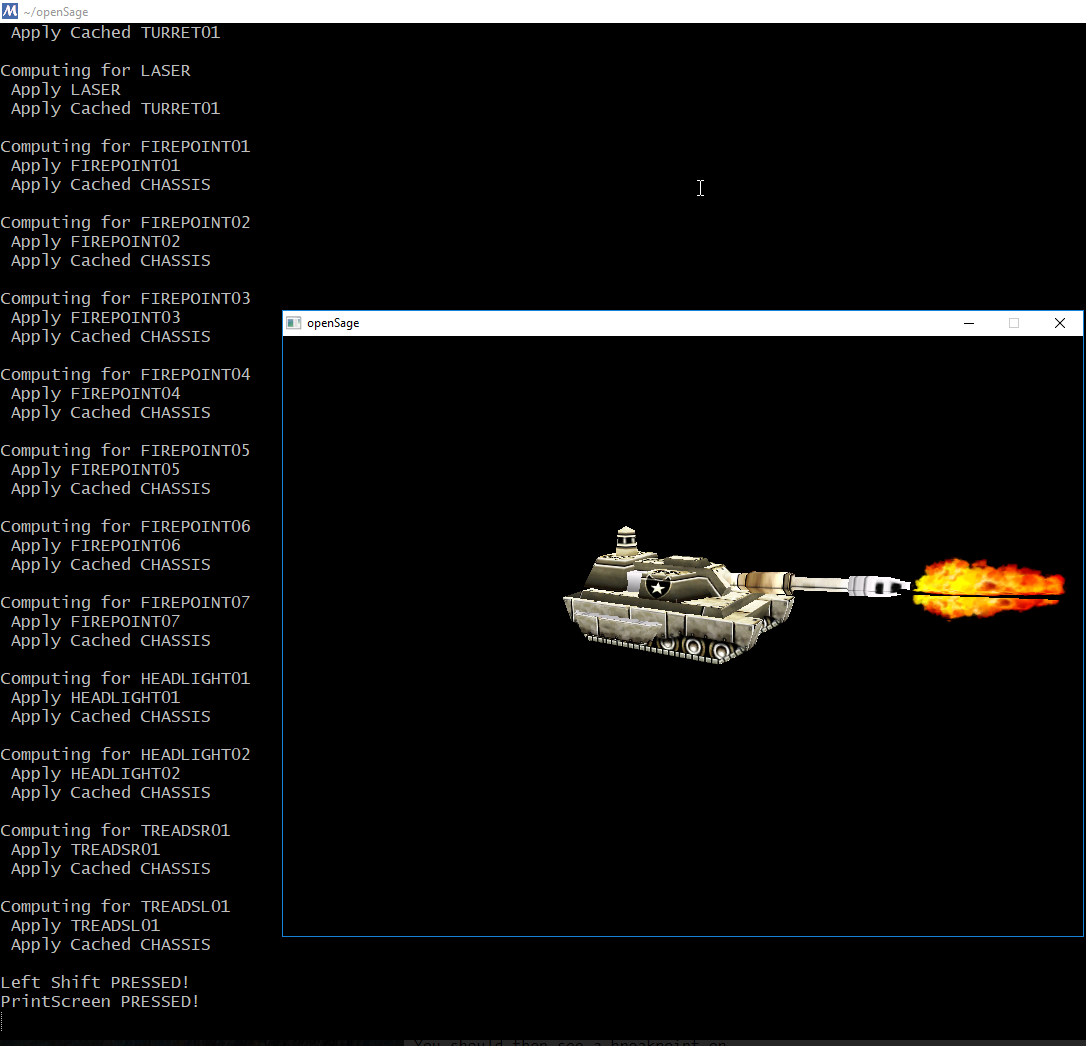This screenshot has width=1086, height=1046.
Task: Click the disabled maximize button of openSage
Action: 1014,323
